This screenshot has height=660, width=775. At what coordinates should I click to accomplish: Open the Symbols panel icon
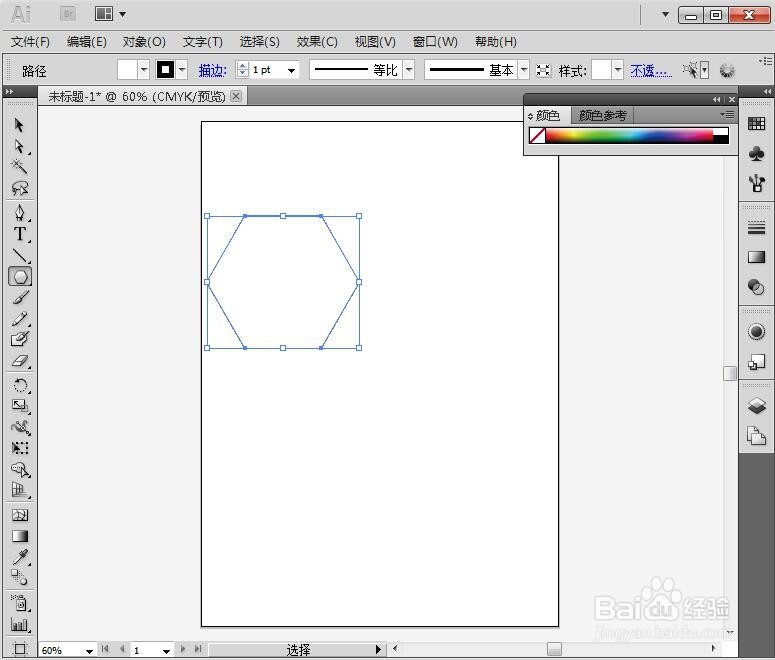756,154
